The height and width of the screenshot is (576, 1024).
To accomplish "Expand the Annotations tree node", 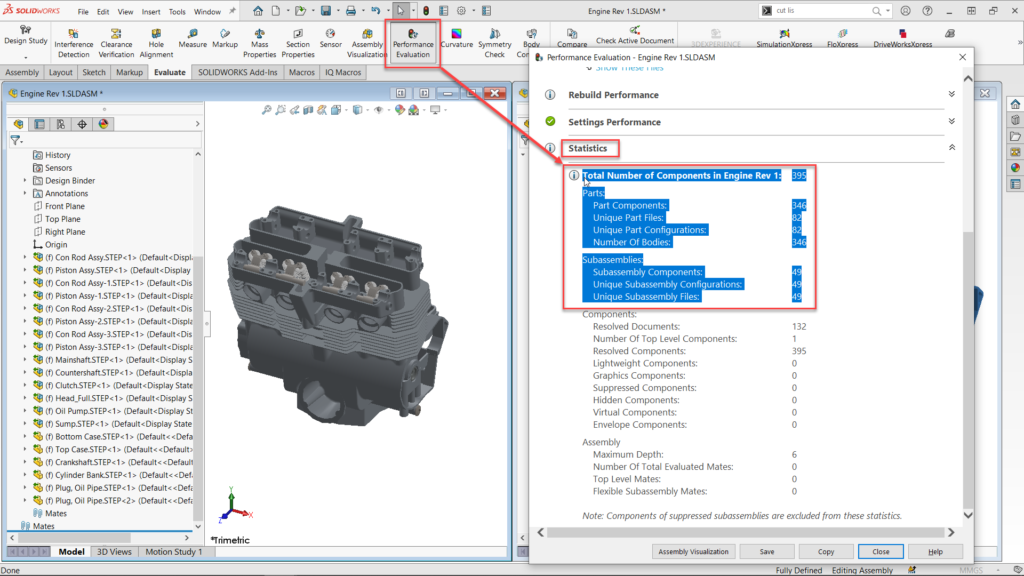I will pos(25,193).
